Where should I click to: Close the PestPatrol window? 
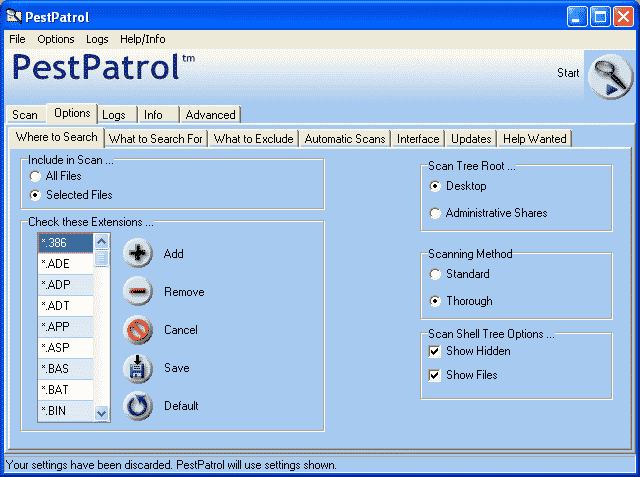point(623,17)
